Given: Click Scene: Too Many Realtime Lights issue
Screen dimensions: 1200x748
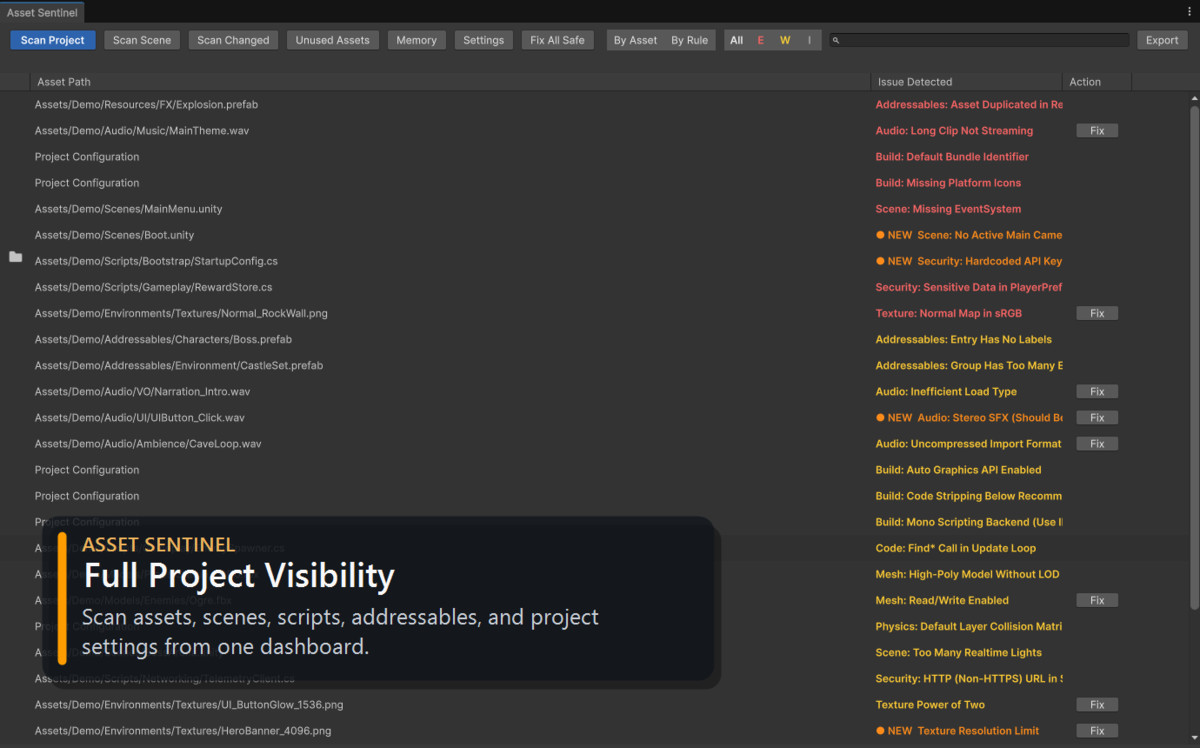Looking at the screenshot, I should (x=958, y=653).
